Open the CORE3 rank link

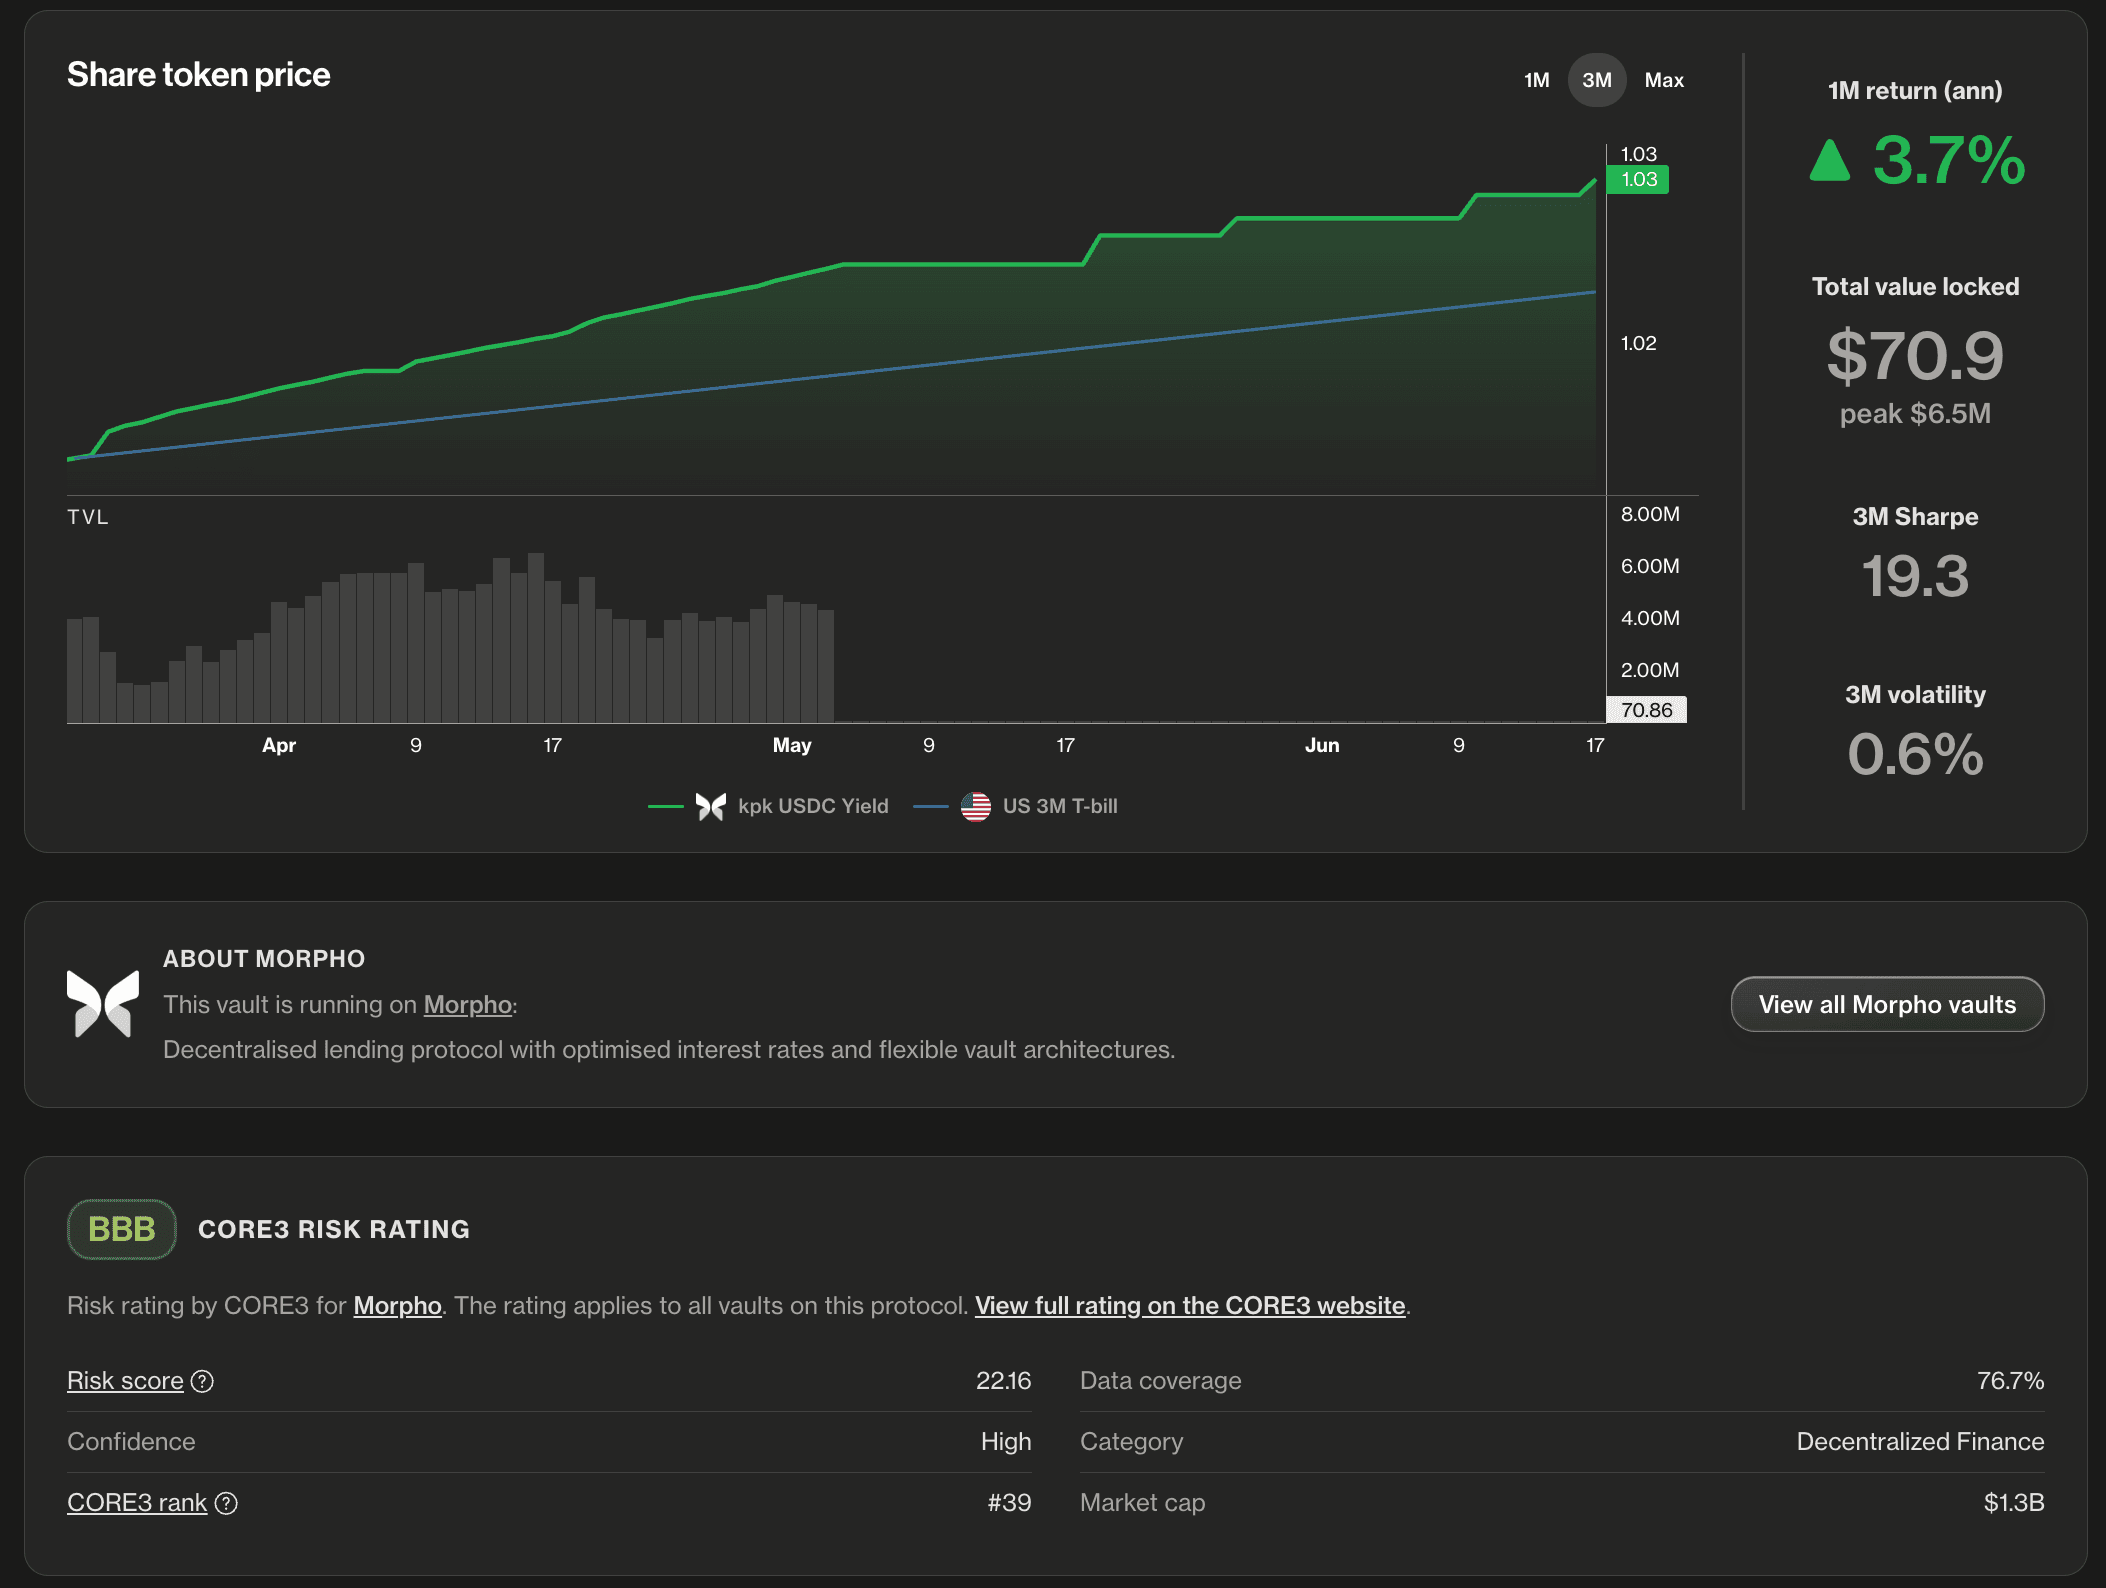point(137,1503)
